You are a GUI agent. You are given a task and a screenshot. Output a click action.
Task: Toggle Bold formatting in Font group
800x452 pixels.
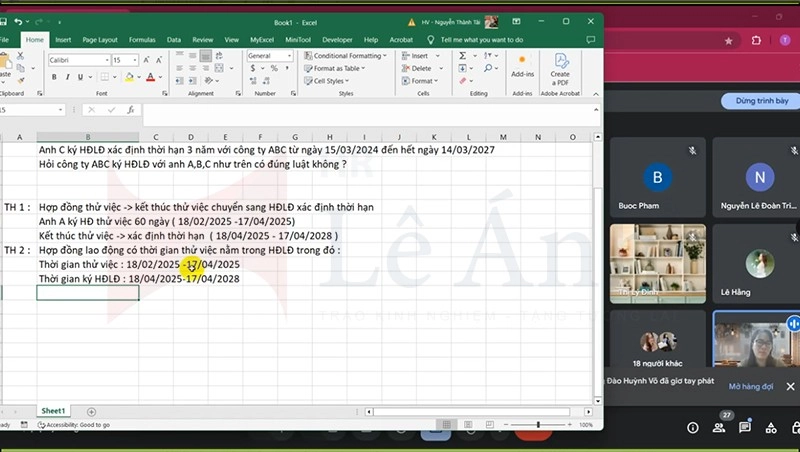pos(52,77)
